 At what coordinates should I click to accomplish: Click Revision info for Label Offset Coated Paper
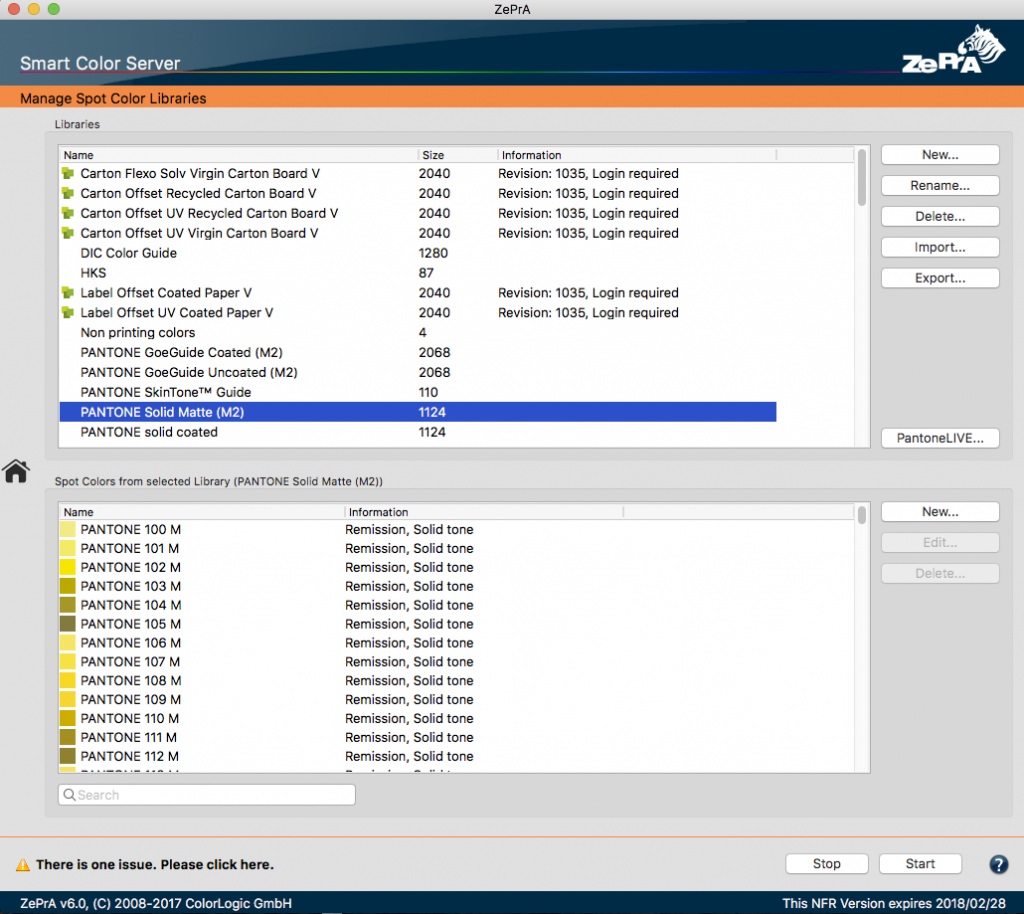pos(588,293)
